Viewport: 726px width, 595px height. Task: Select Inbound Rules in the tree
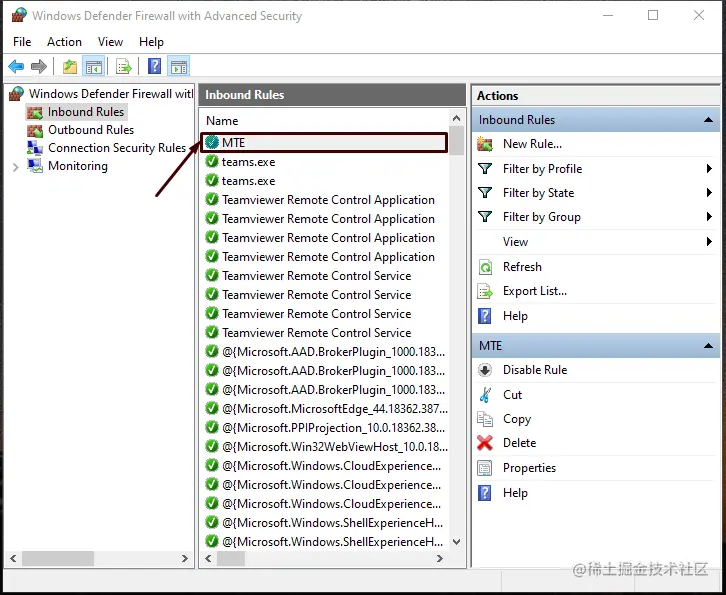[x=86, y=112]
